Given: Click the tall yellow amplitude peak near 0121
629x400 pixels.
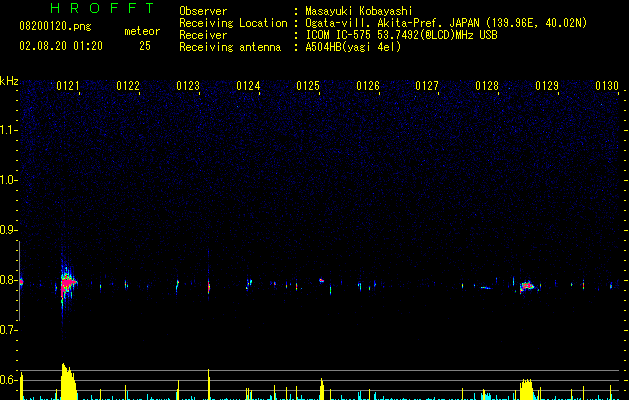Looking at the screenshot, I should (x=68, y=381).
